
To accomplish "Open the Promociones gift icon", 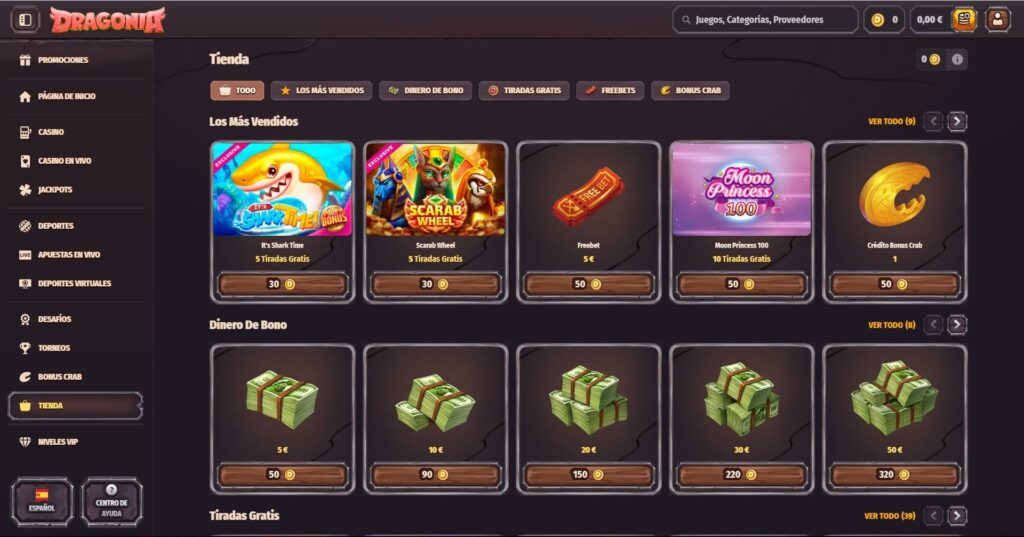I will [x=25, y=60].
